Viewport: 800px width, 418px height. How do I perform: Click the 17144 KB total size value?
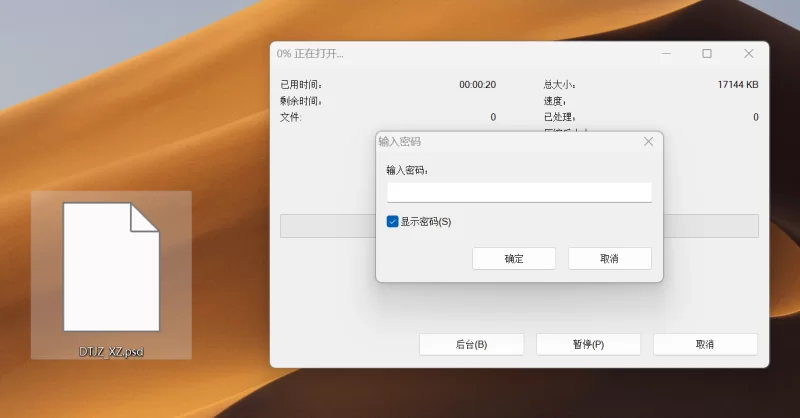click(x=737, y=85)
